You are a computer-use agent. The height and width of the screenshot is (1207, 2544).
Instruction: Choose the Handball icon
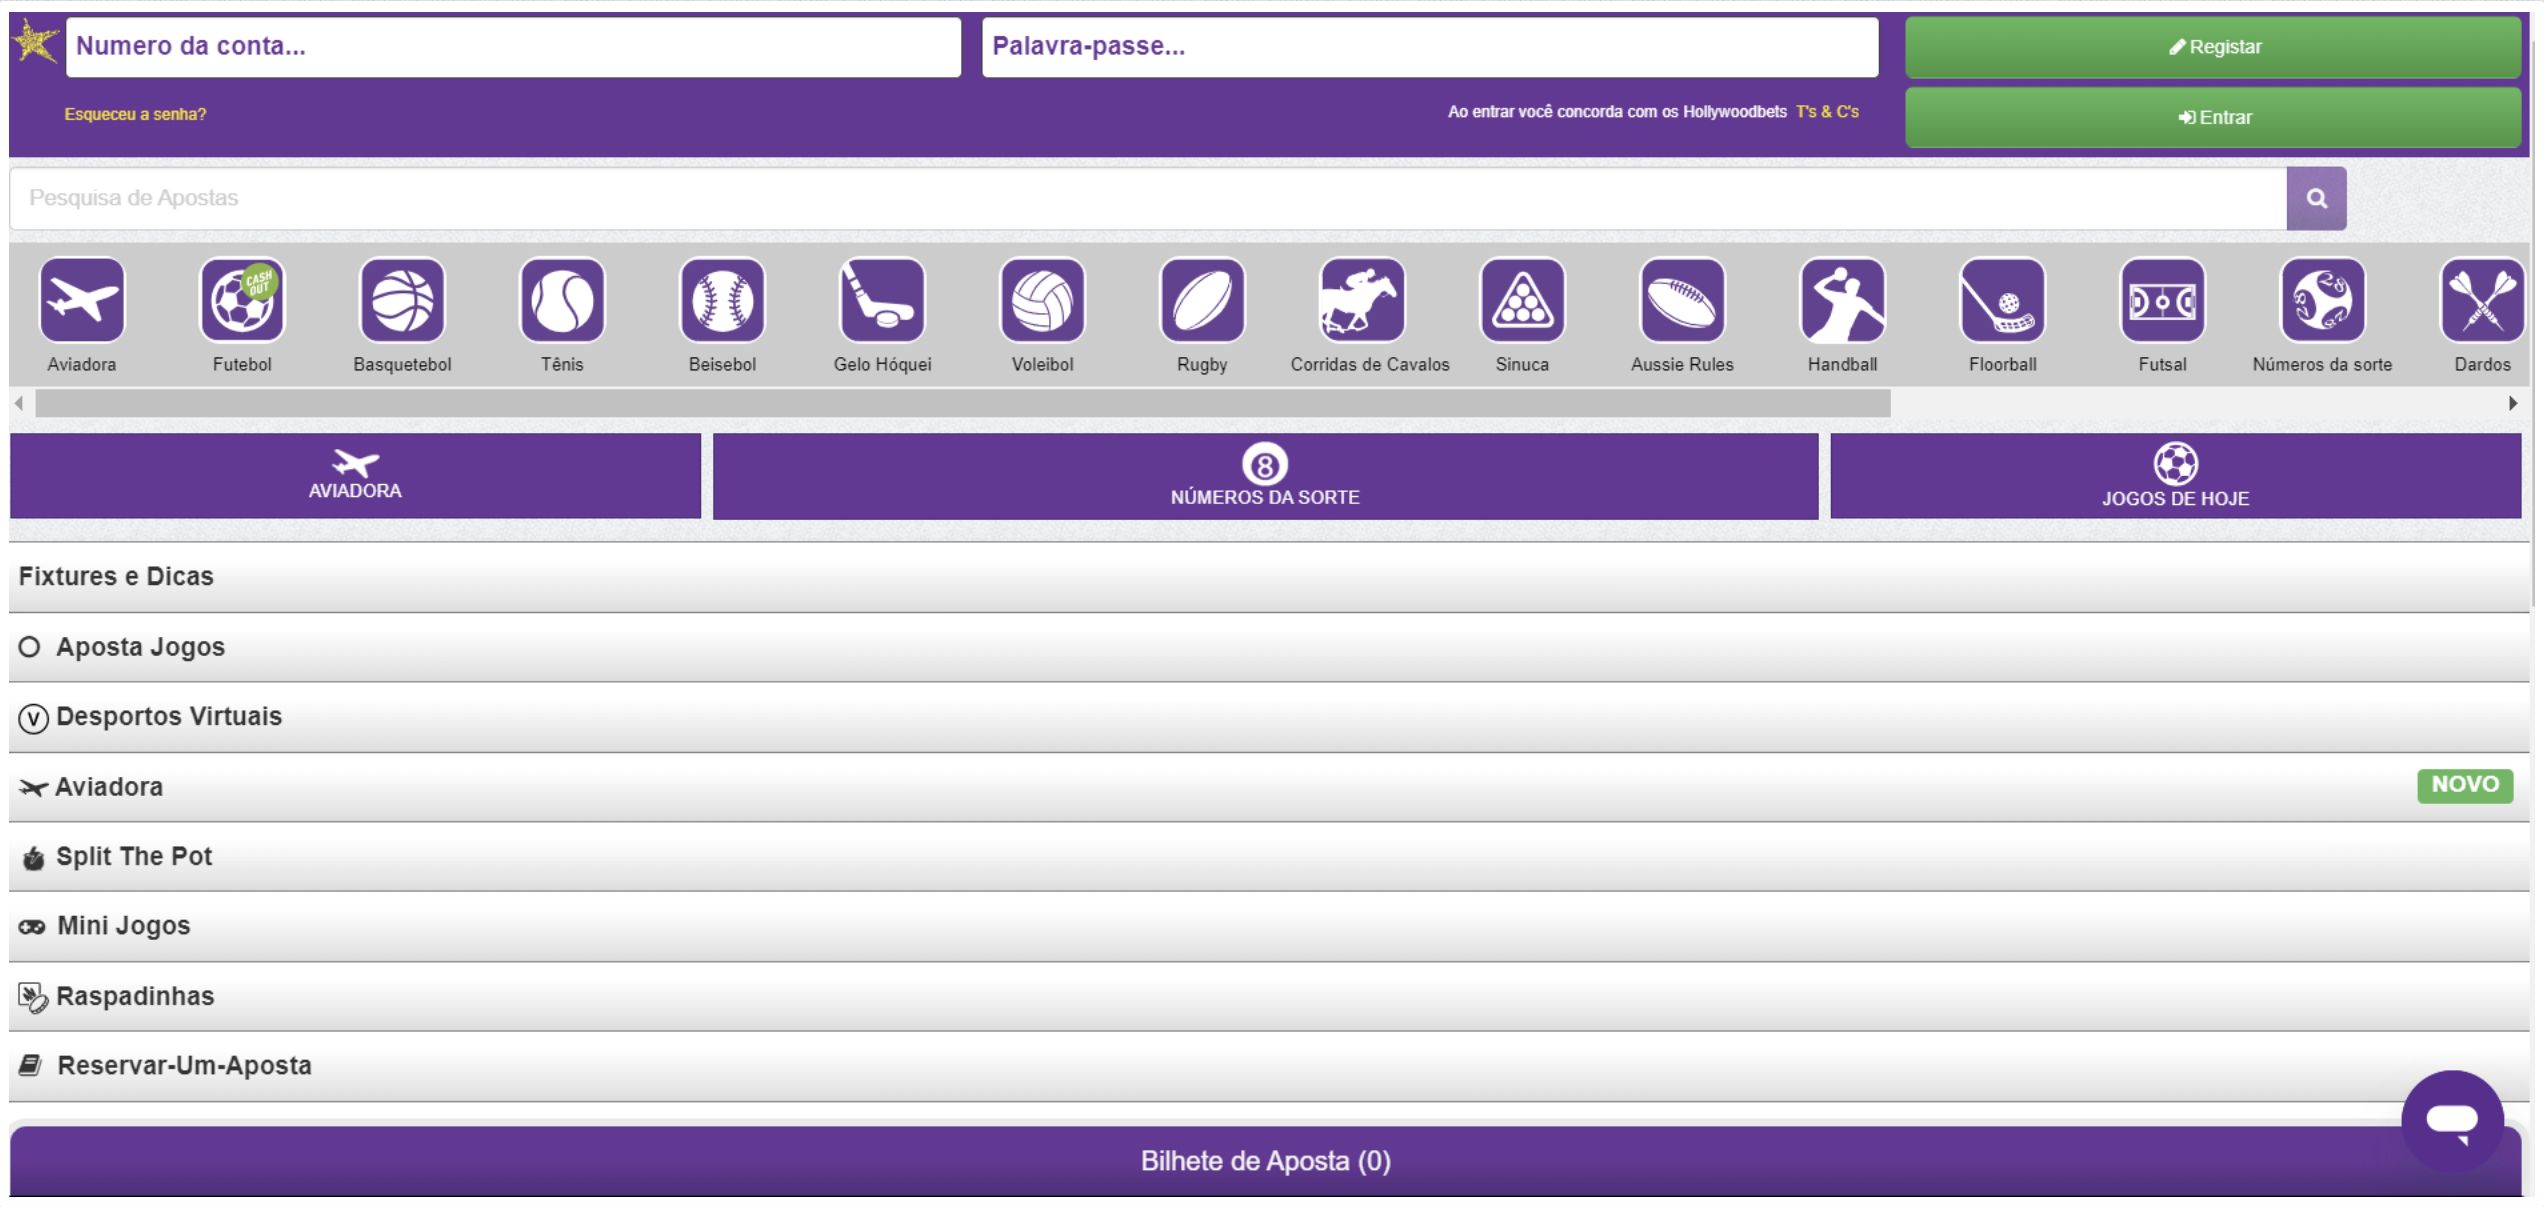pos(1842,300)
